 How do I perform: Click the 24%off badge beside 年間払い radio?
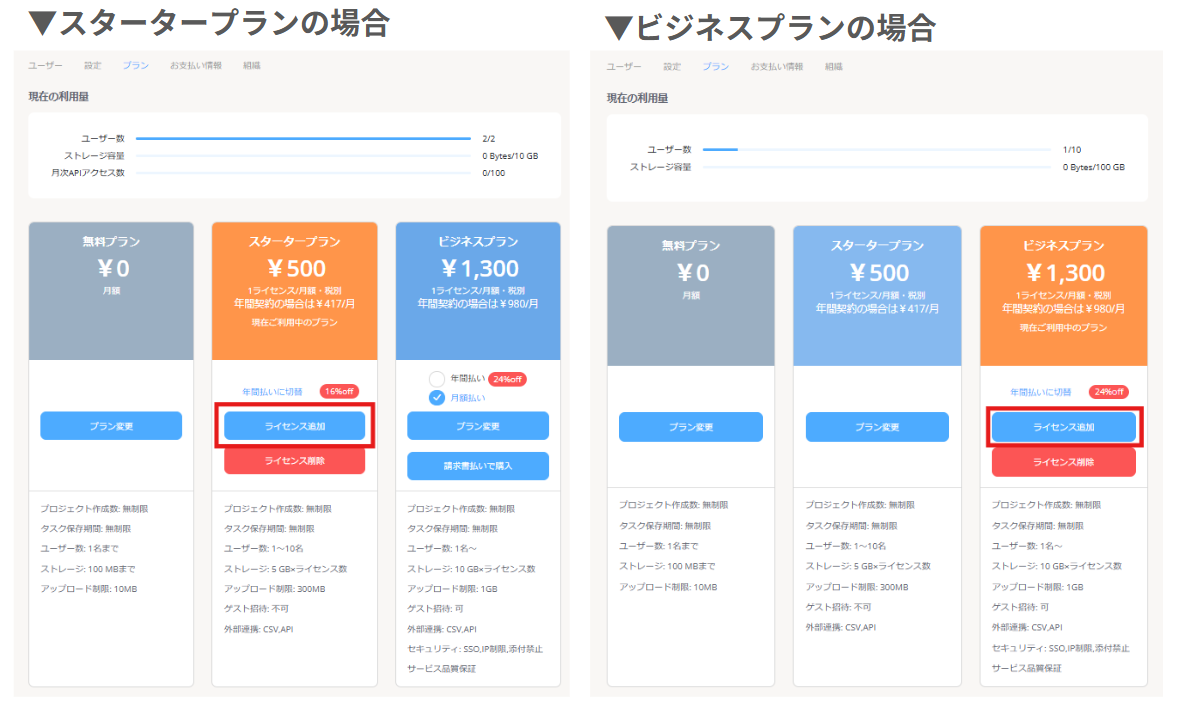point(508,379)
